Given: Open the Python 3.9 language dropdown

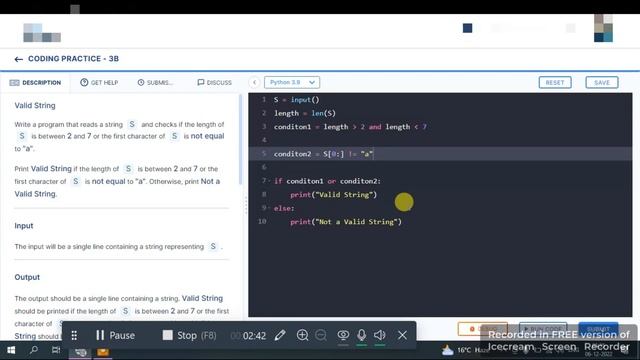Looking at the screenshot, I should pos(292,82).
